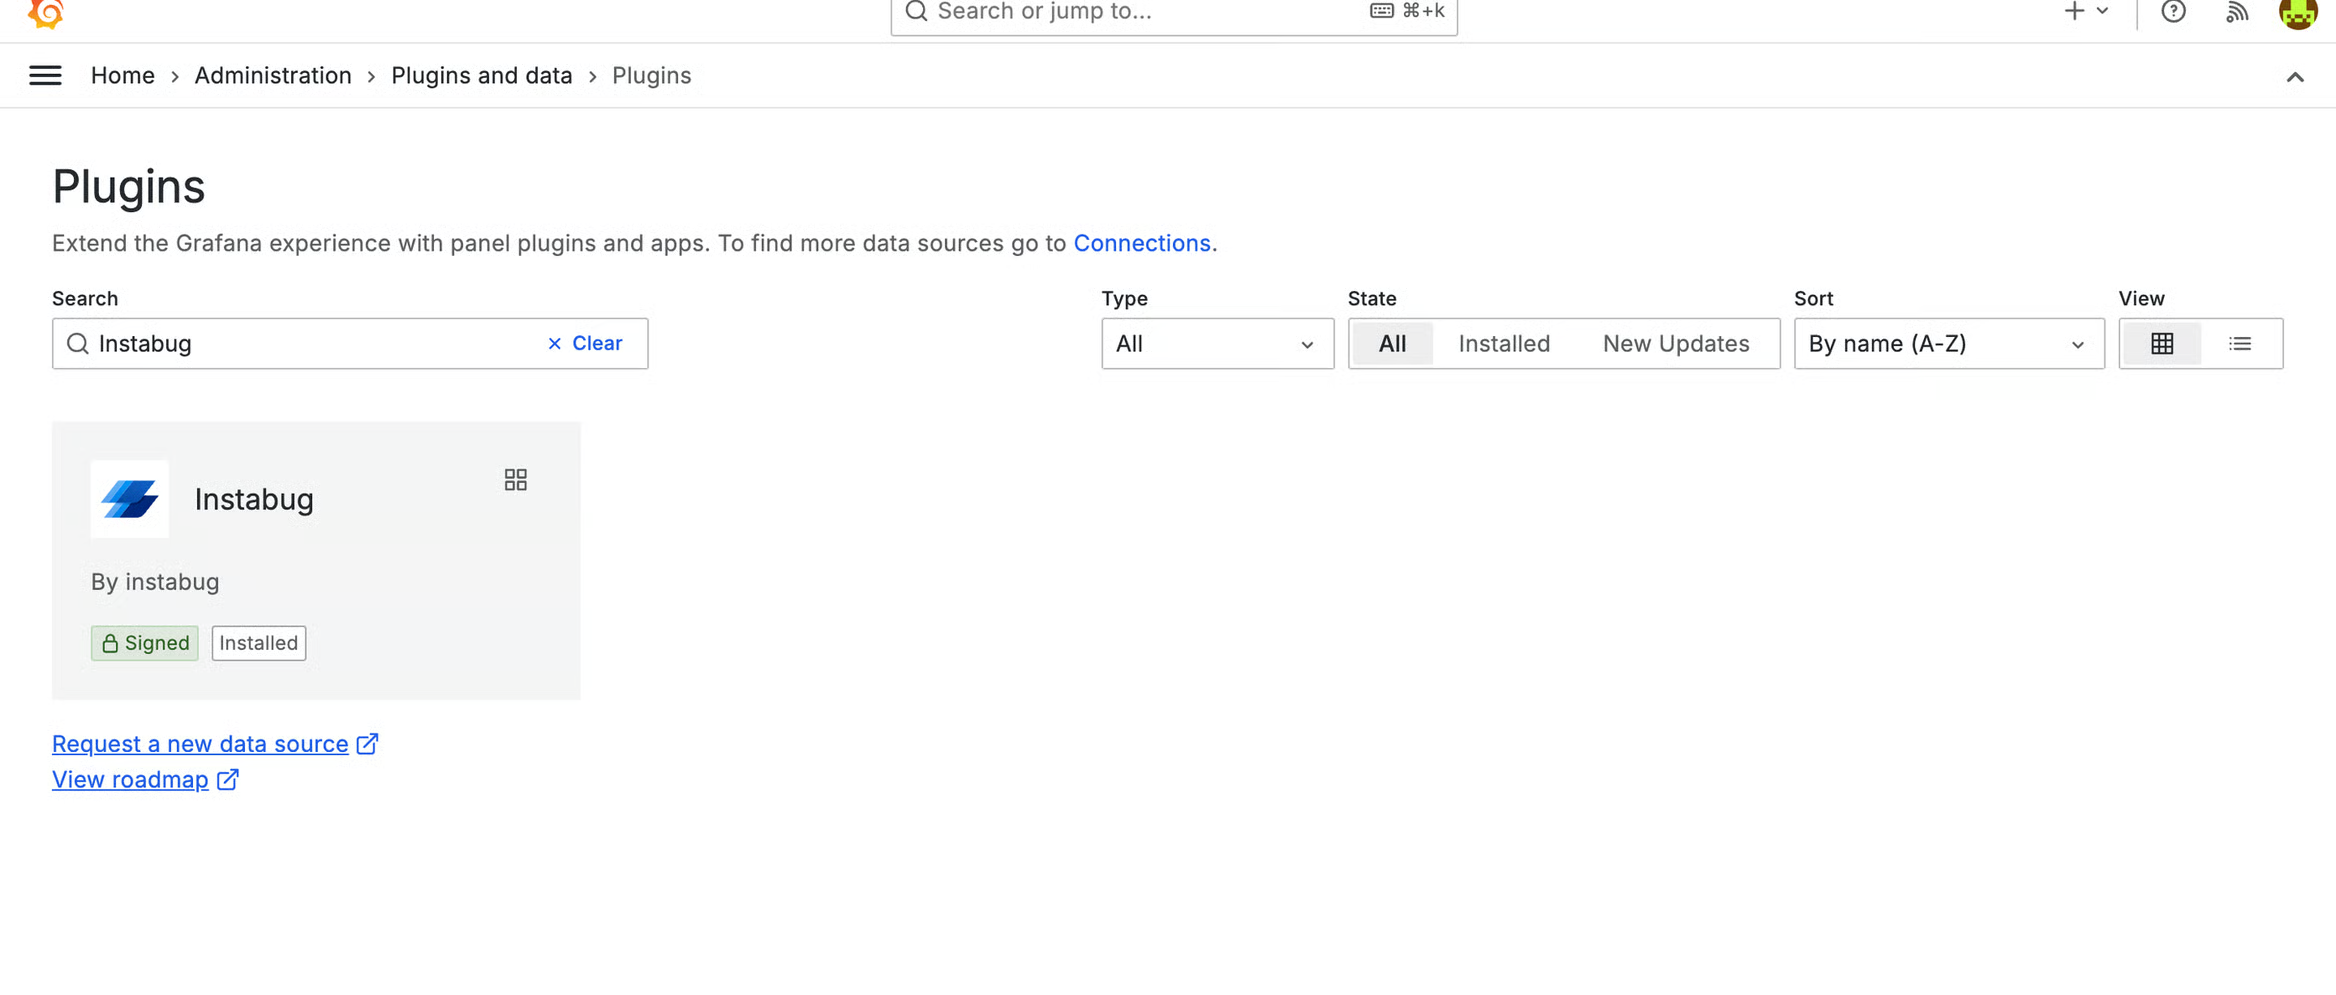Click the Grafana logo icon
2336x995 pixels.
tap(45, 12)
